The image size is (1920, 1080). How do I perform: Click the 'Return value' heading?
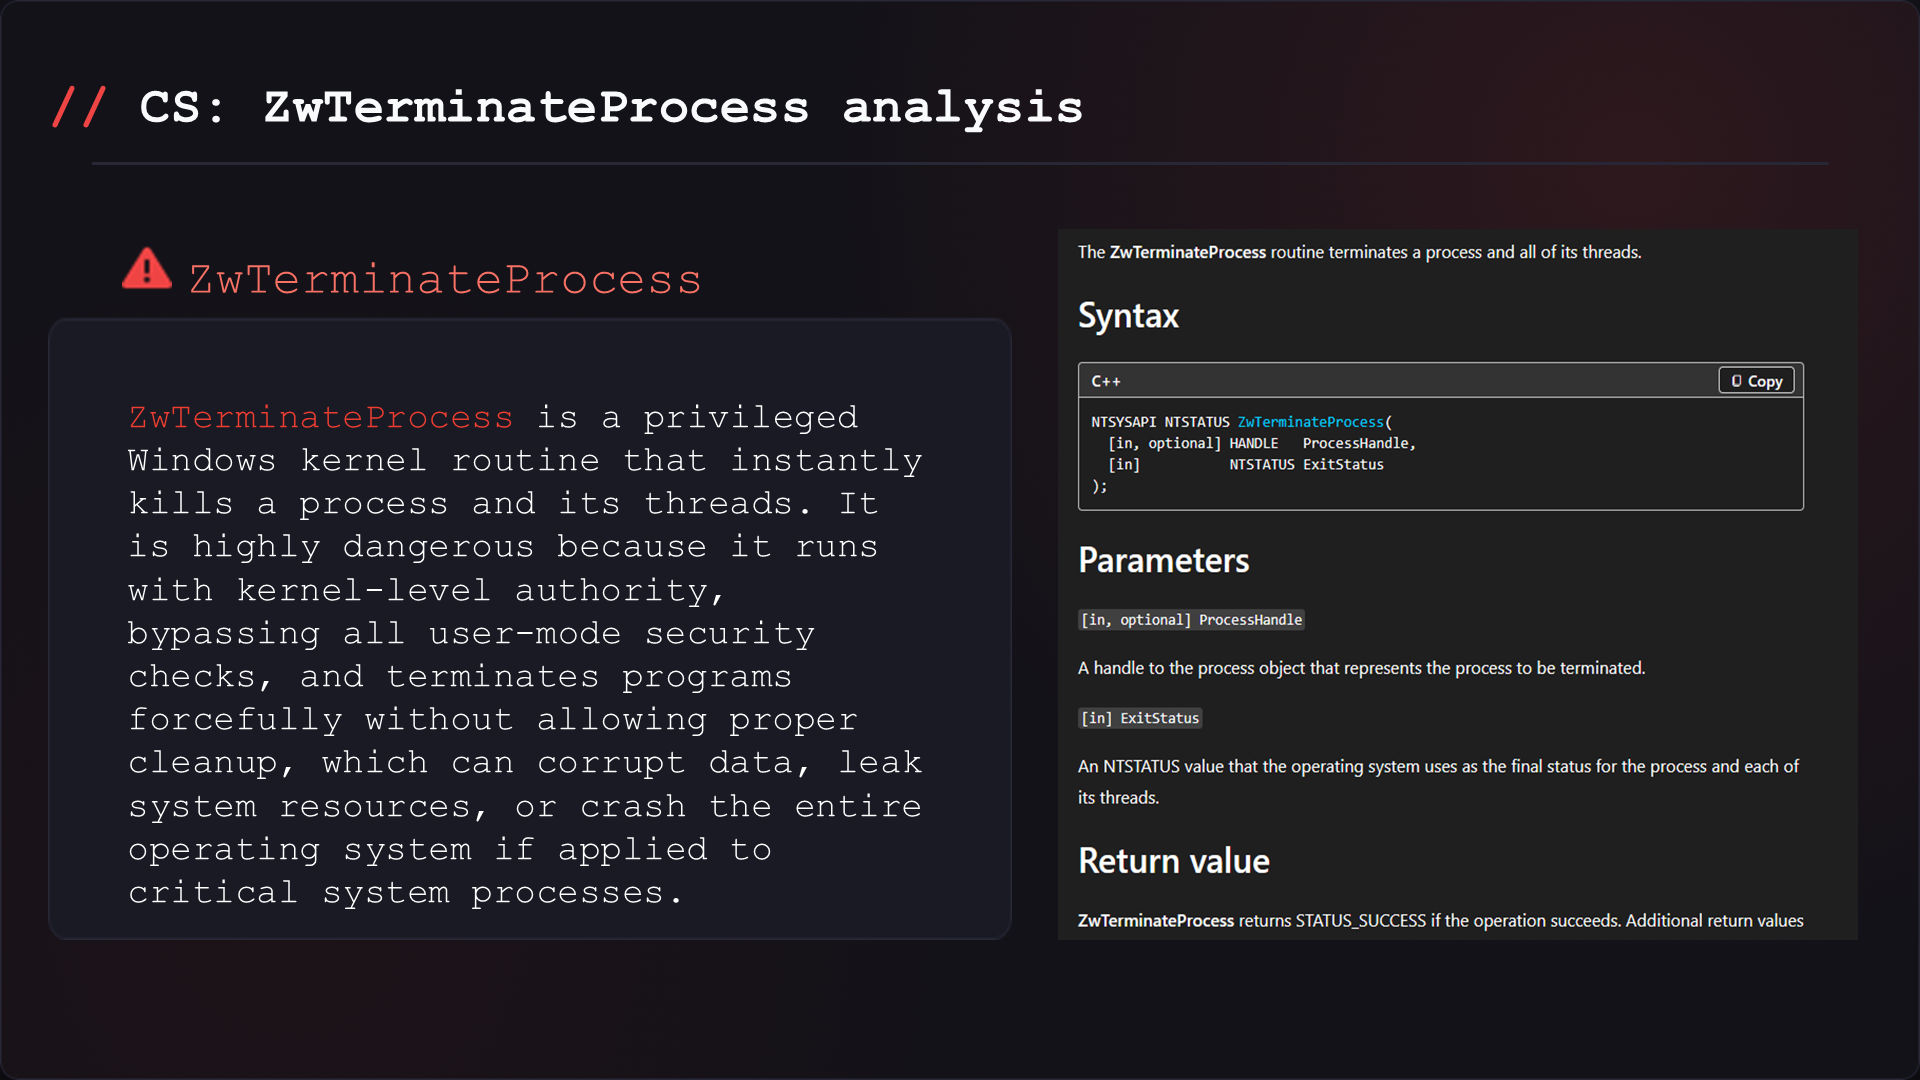[x=1173, y=861]
